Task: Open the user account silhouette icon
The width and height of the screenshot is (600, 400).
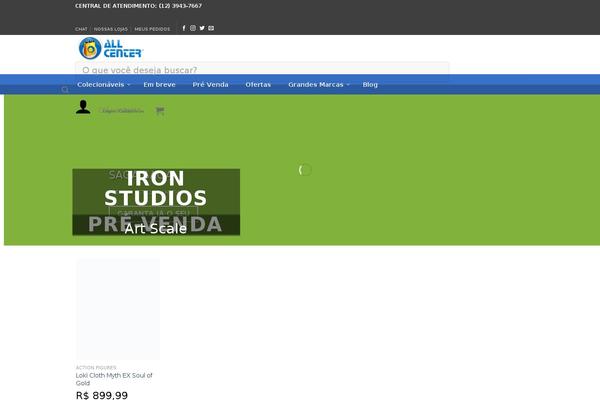Action: (83, 107)
